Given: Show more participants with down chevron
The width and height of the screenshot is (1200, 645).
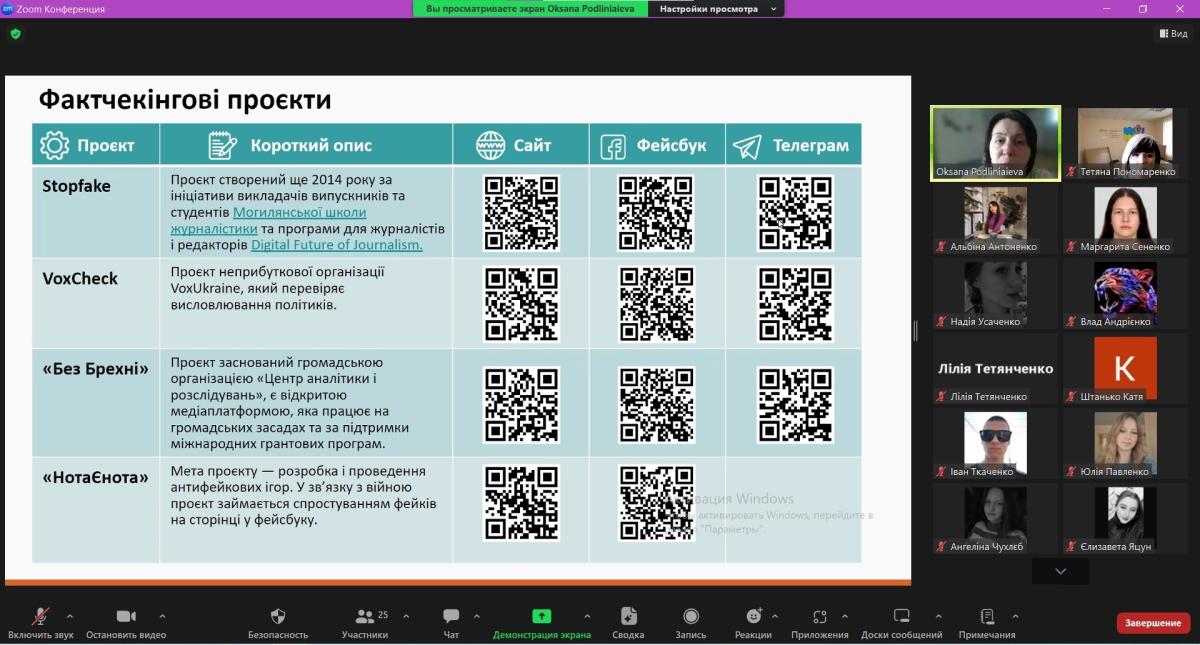Looking at the screenshot, I should pos(1061,571).
